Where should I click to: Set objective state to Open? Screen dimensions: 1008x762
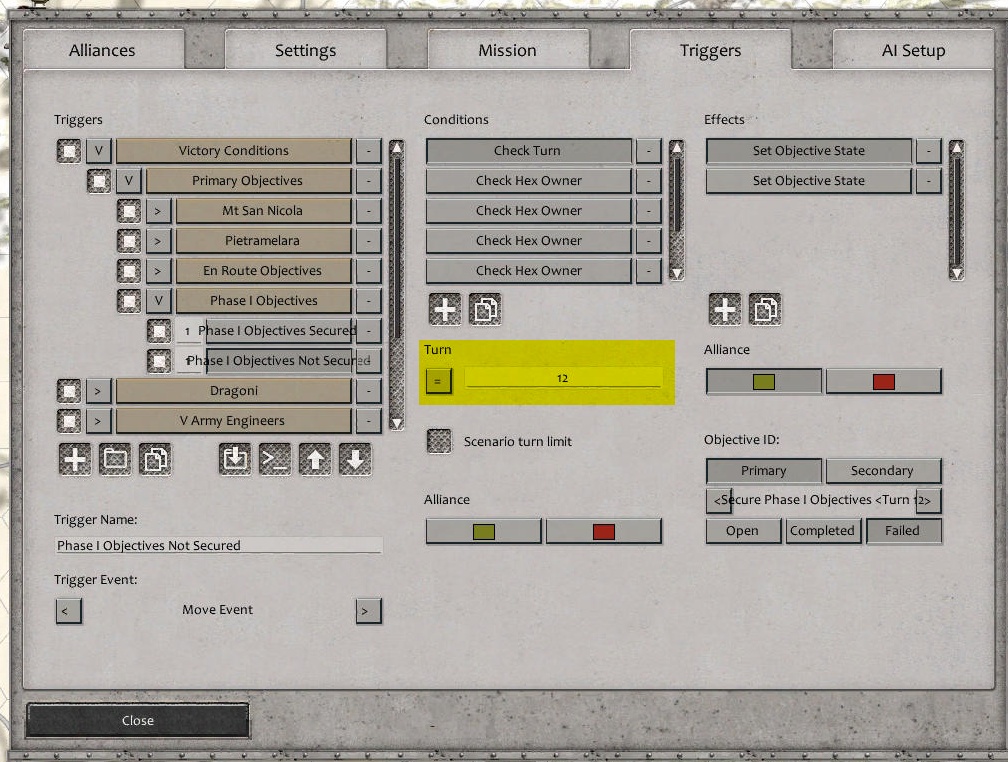point(743,531)
